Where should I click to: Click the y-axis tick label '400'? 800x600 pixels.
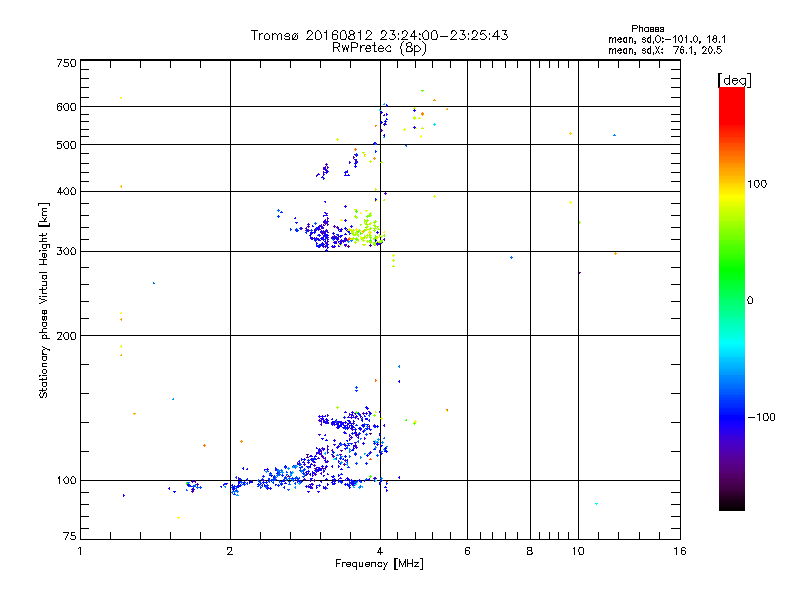tap(66, 191)
